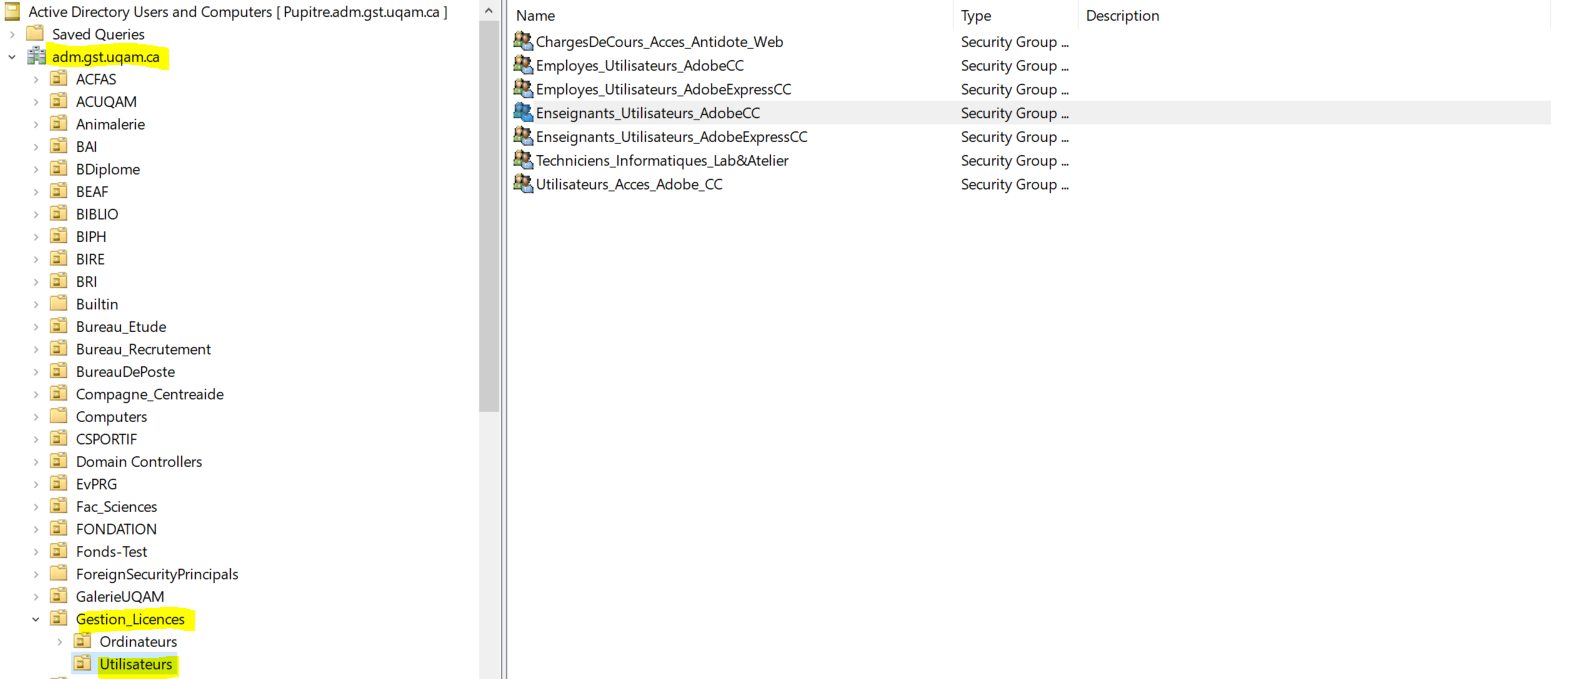Viewport: 1572px width, 679px height.
Task: Click the BIBLIO folder icon
Action: click(x=59, y=213)
